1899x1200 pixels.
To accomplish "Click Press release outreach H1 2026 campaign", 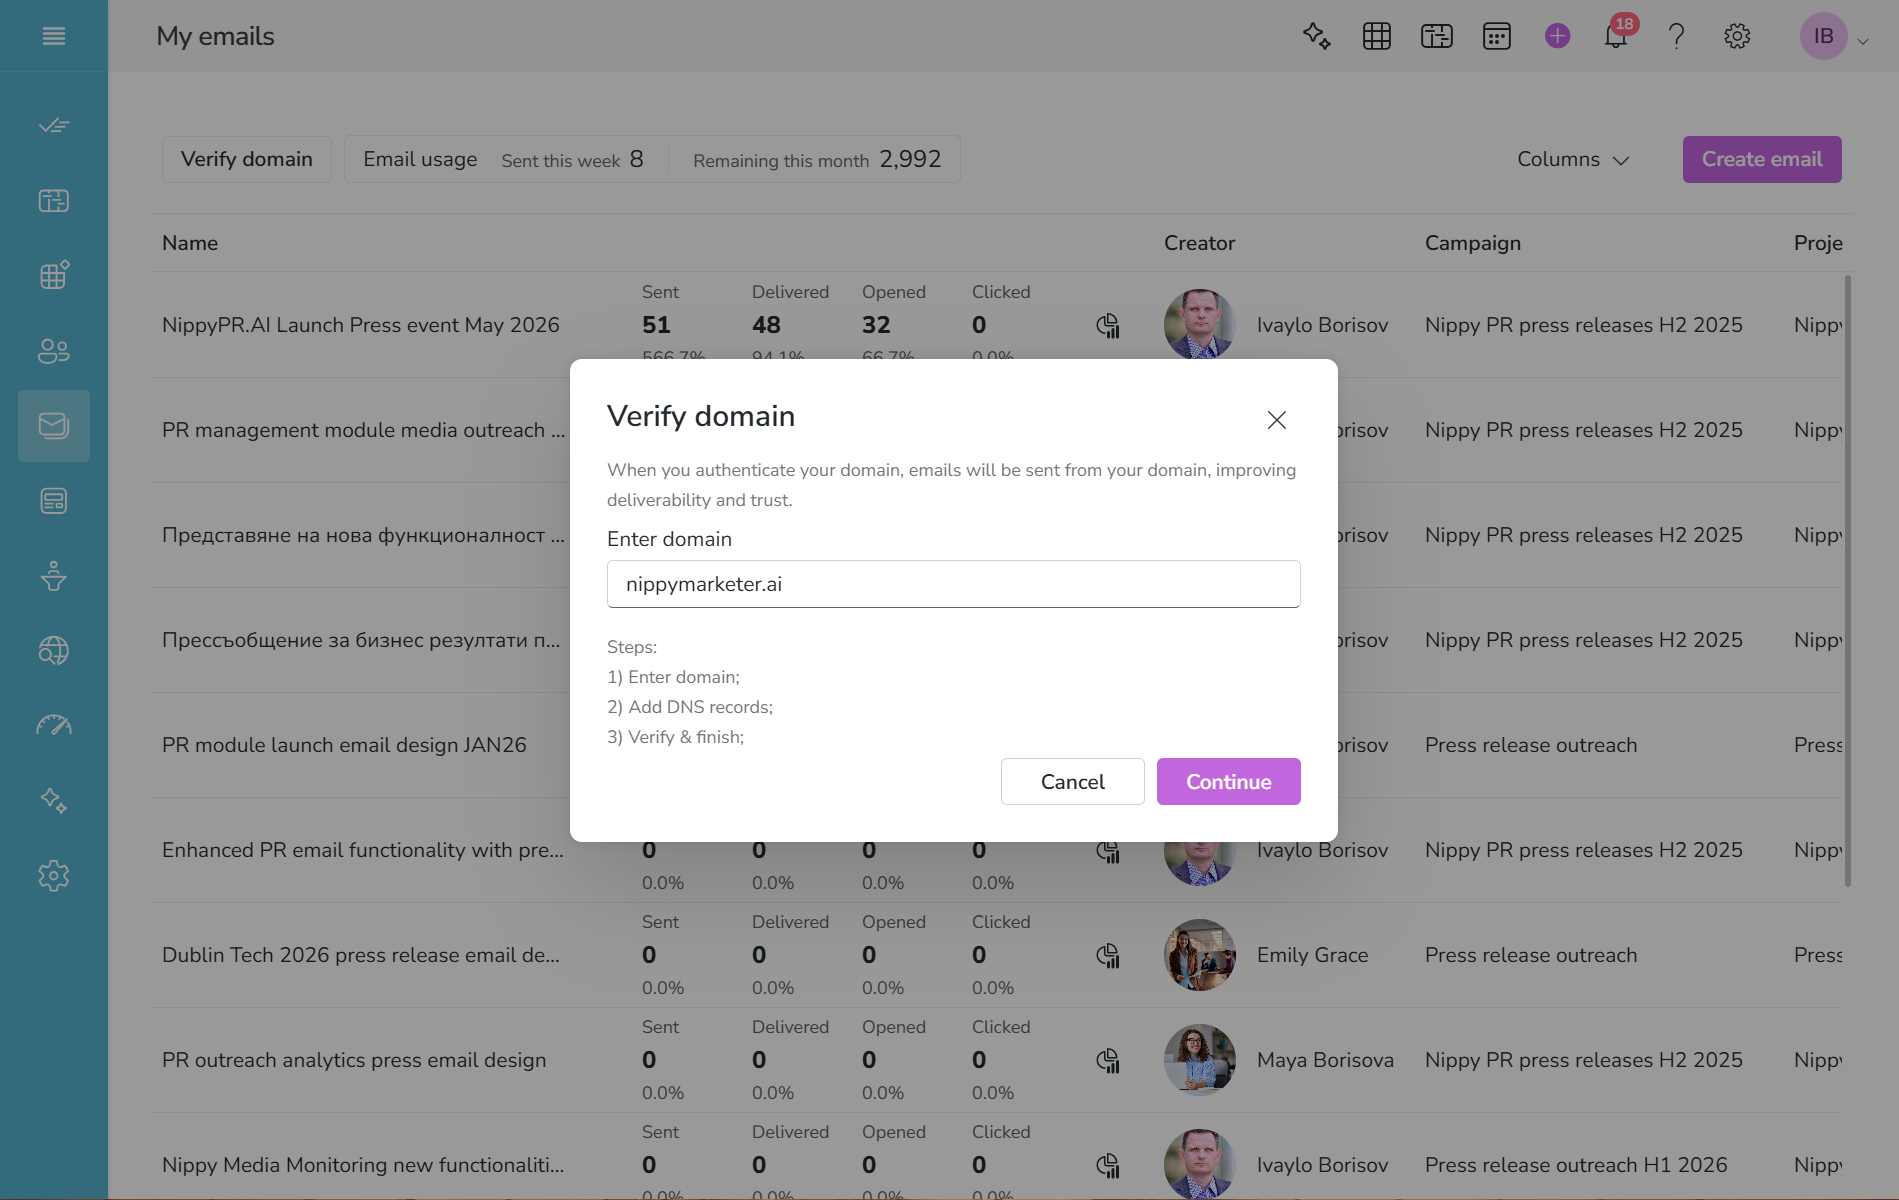I will tap(1576, 1165).
